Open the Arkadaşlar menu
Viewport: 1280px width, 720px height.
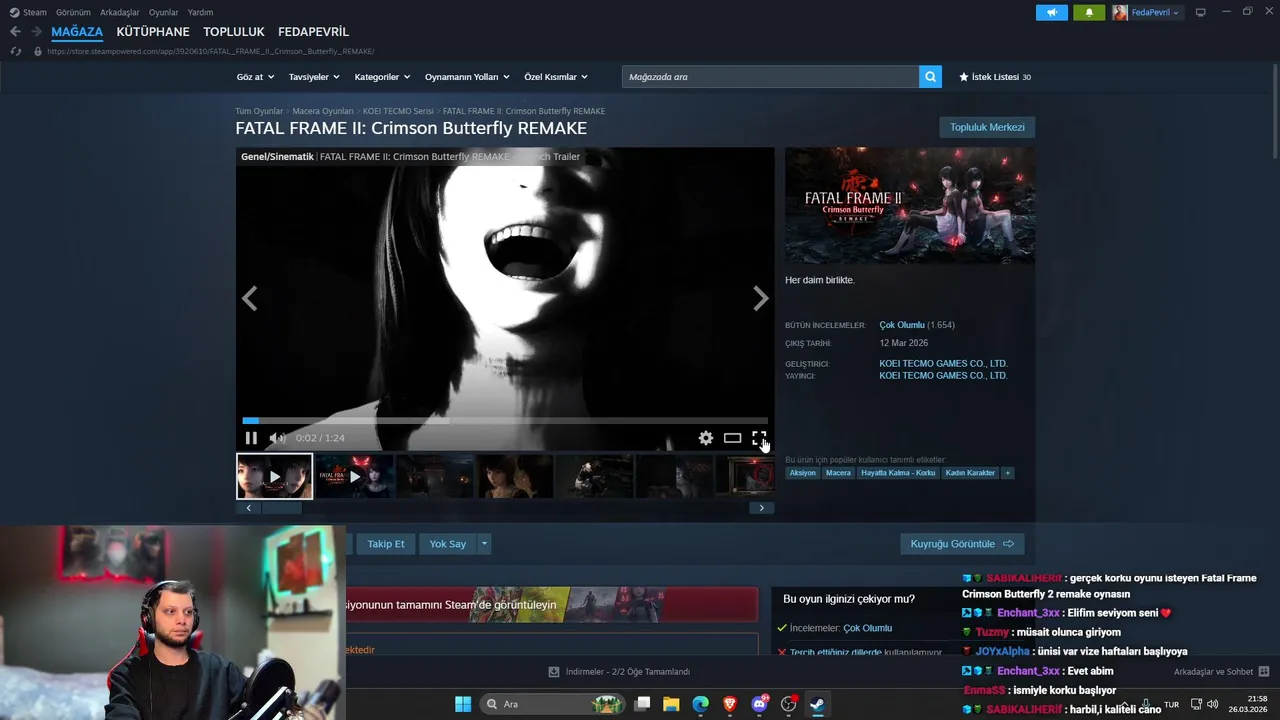tap(120, 12)
